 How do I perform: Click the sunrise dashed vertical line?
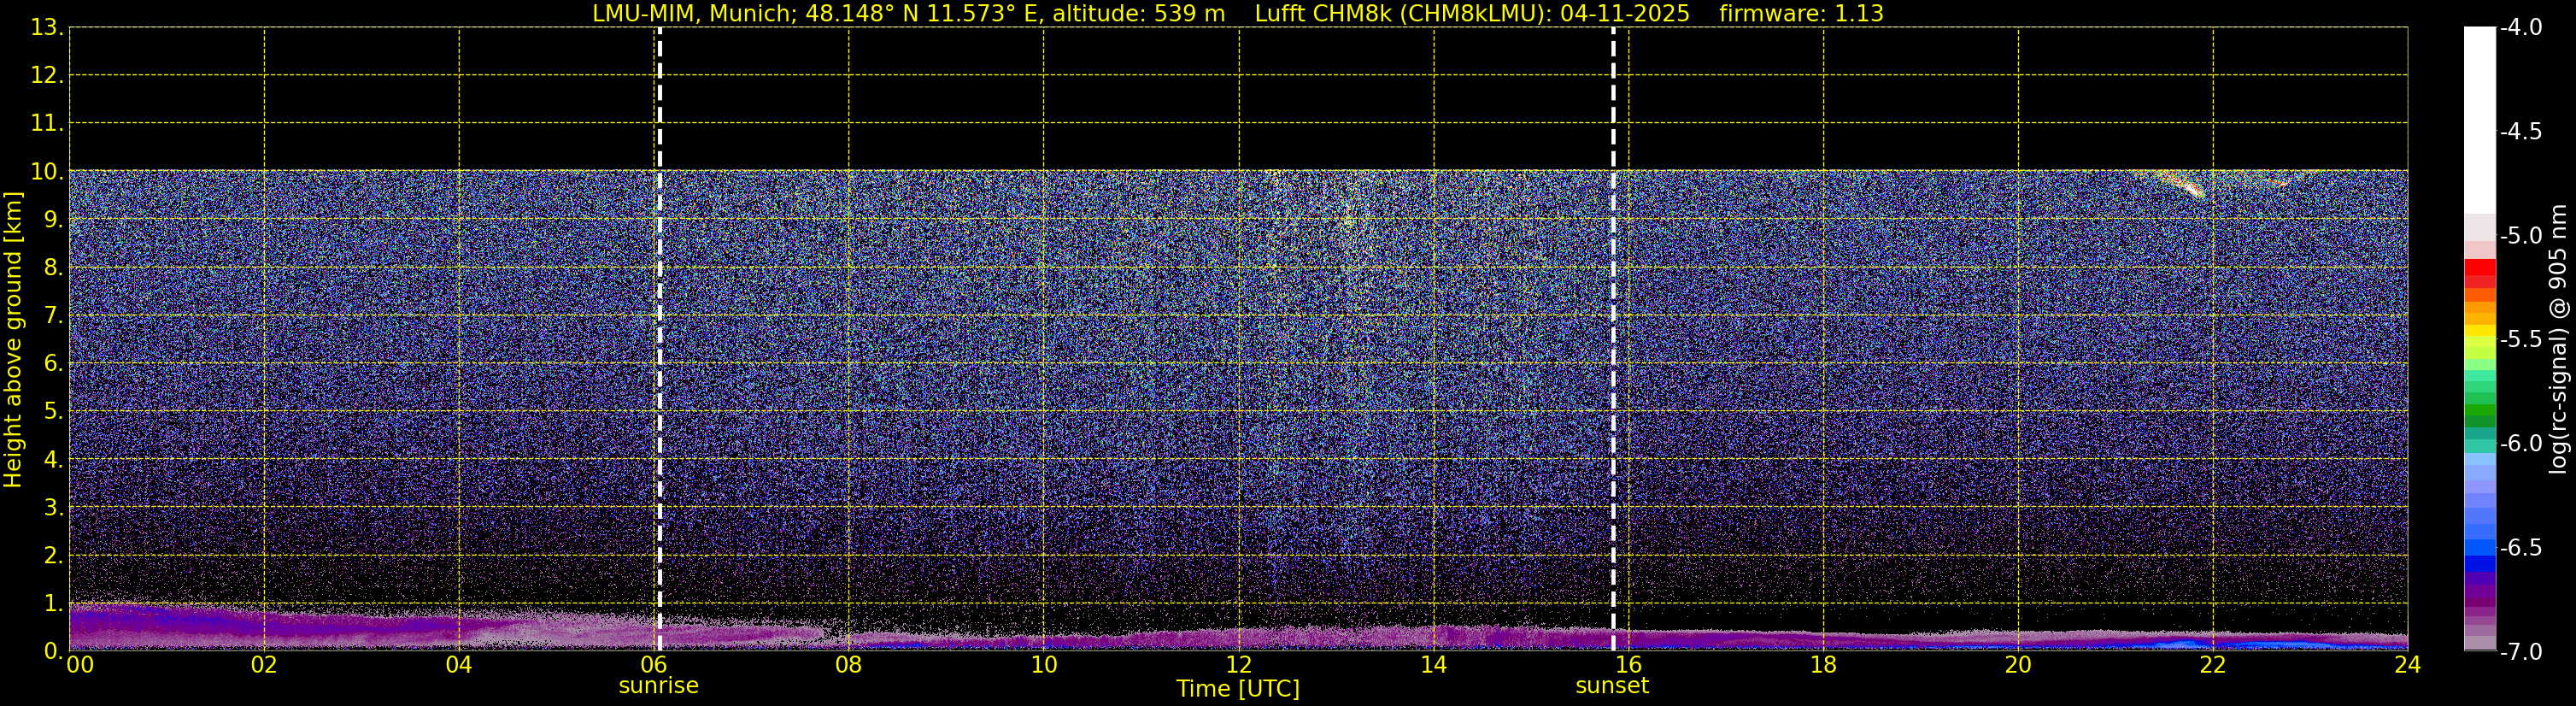pyautogui.click(x=659, y=339)
